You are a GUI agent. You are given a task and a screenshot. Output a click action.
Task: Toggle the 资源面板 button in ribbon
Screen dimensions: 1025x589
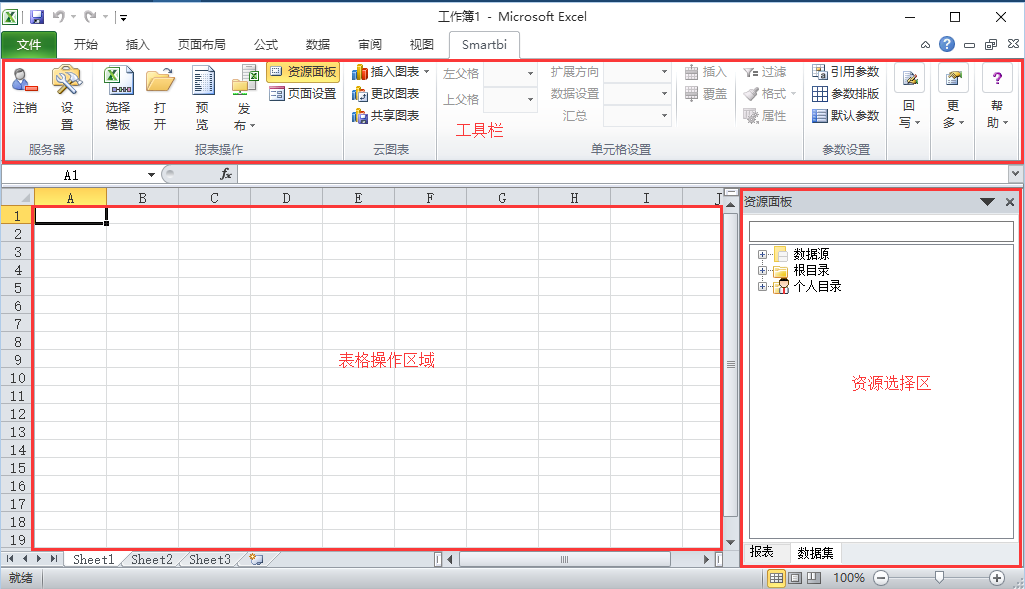303,71
